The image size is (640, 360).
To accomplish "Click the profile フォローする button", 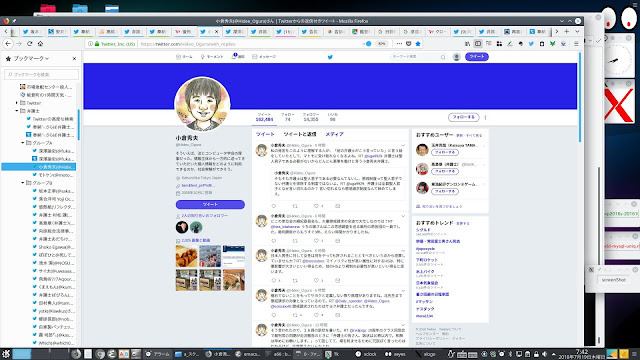I will coord(463,117).
